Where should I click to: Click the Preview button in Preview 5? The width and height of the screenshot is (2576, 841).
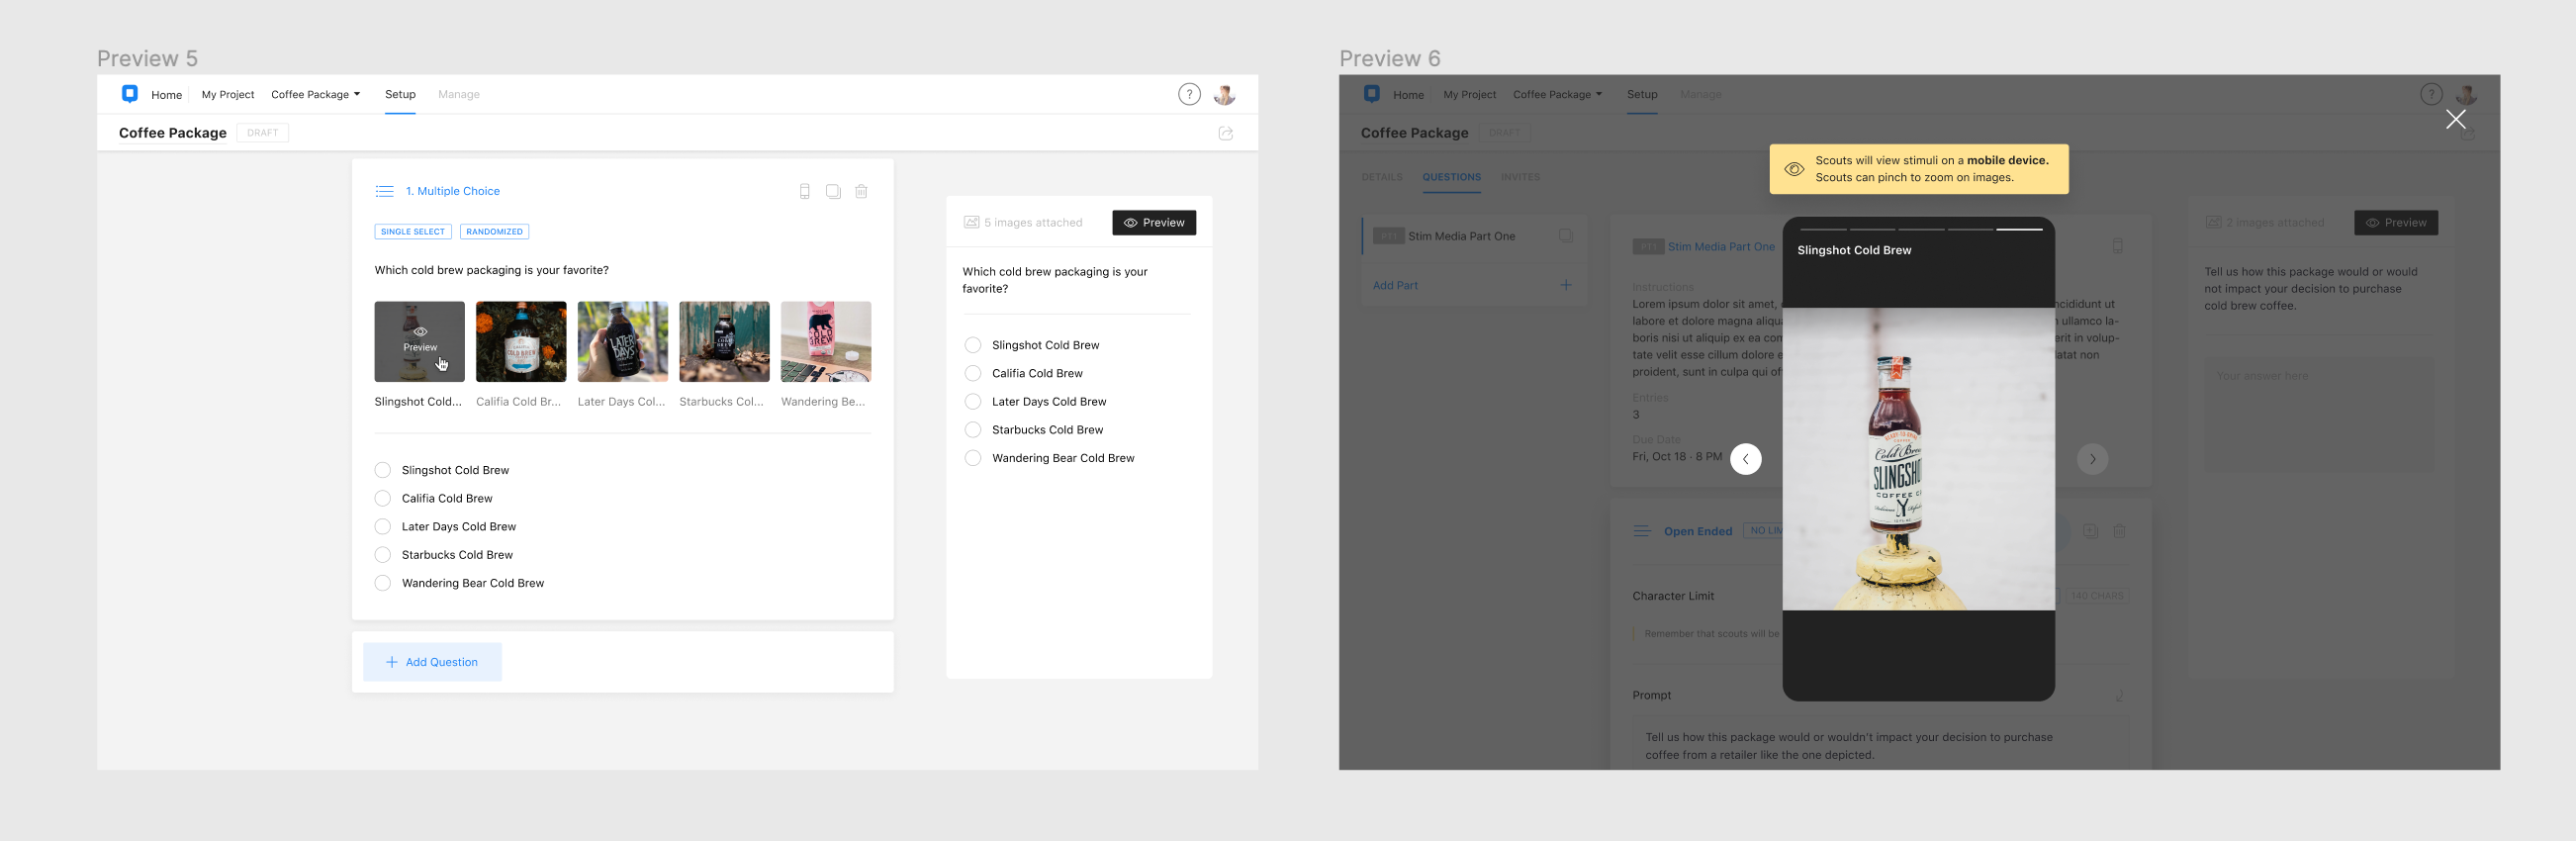coord(1154,223)
